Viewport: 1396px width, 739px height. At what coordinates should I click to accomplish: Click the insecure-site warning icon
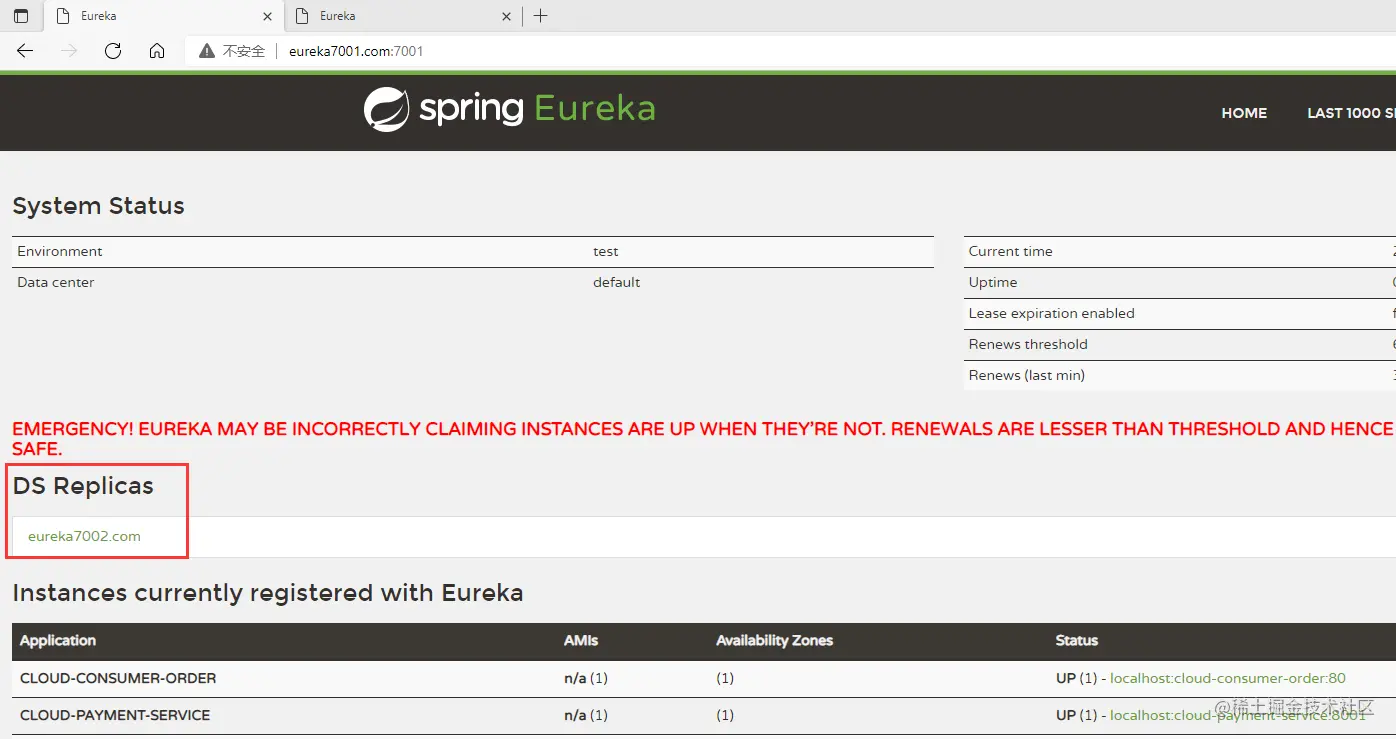[x=207, y=51]
